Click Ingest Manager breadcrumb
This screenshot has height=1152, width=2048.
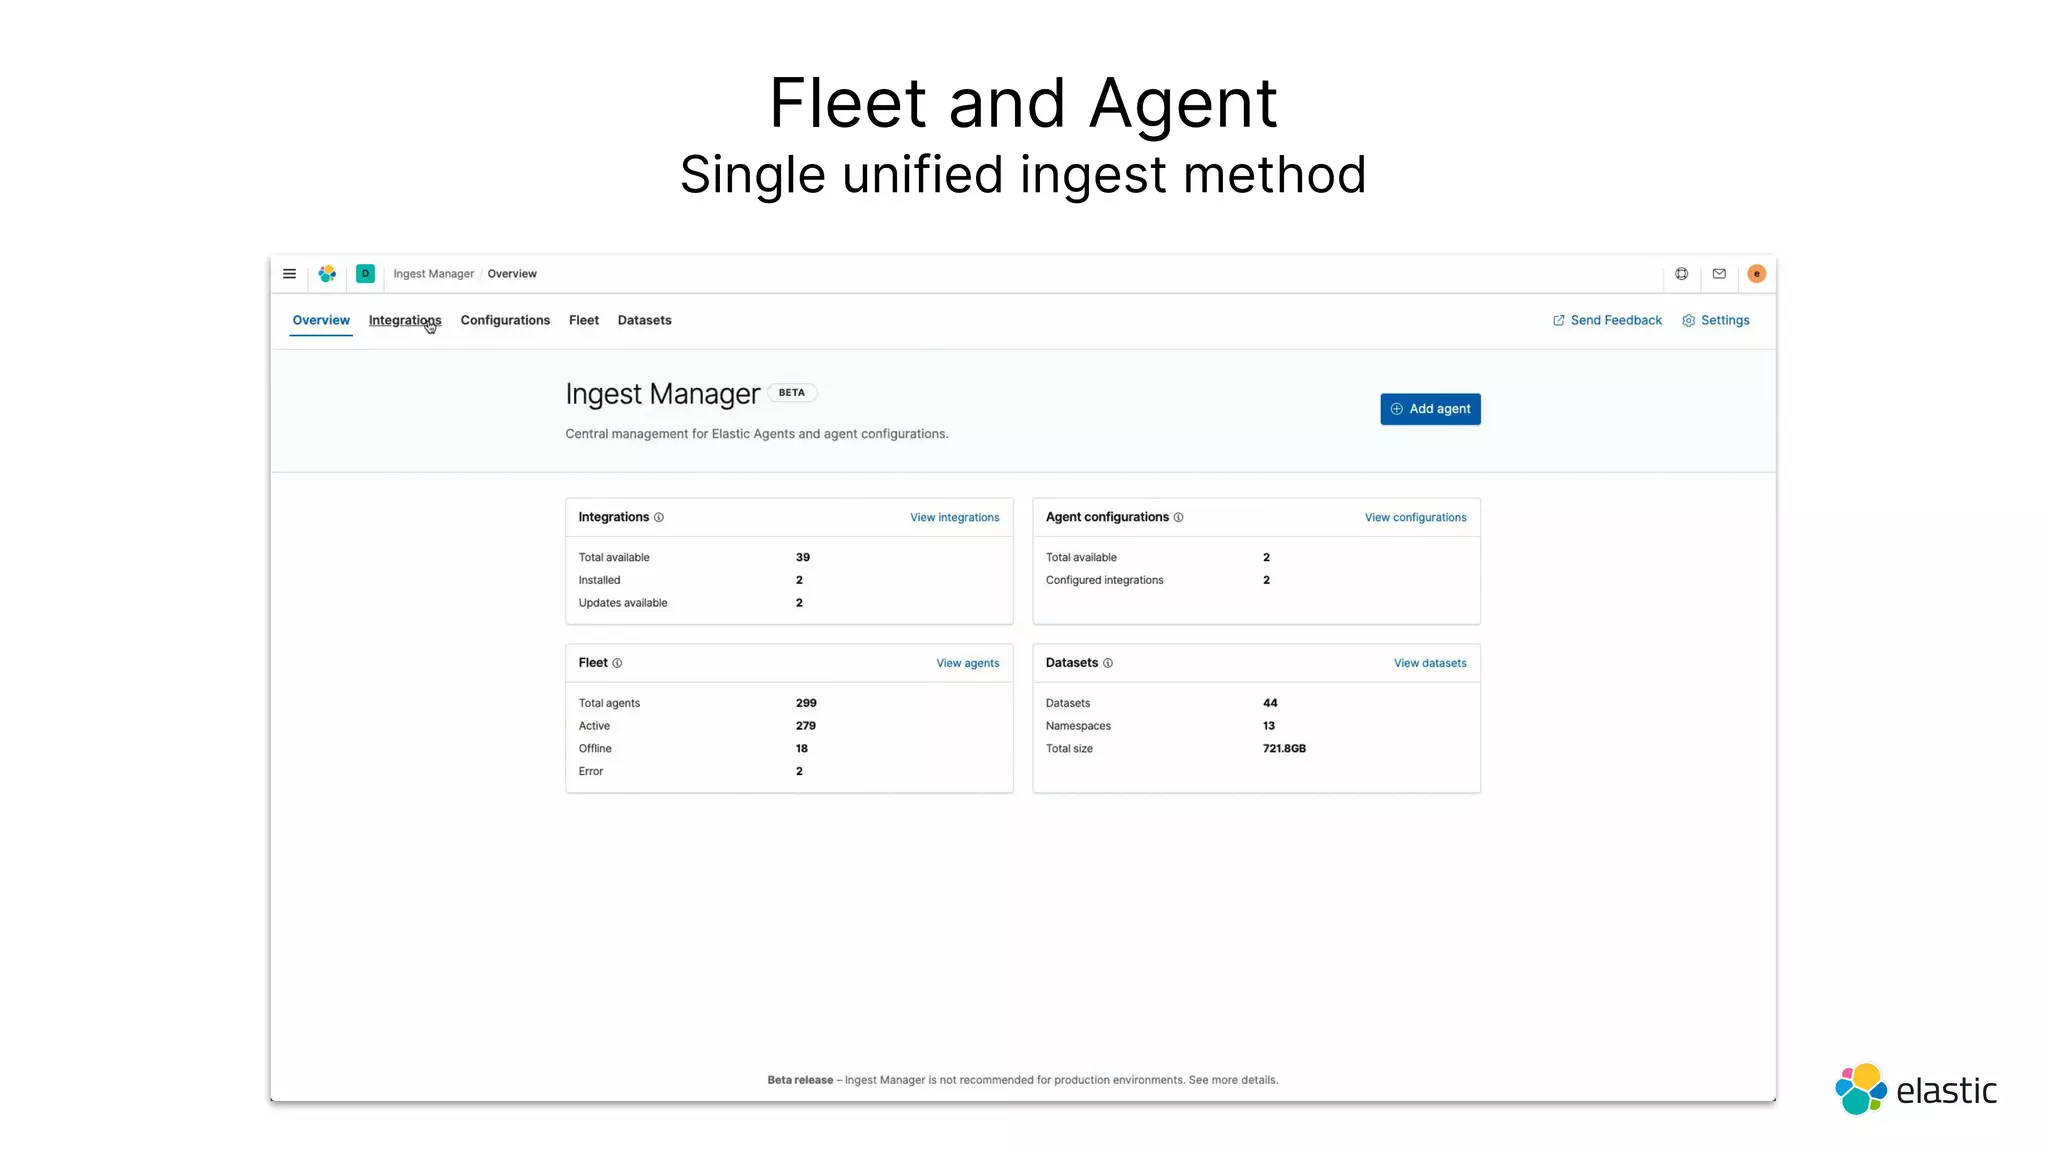pyautogui.click(x=433, y=273)
